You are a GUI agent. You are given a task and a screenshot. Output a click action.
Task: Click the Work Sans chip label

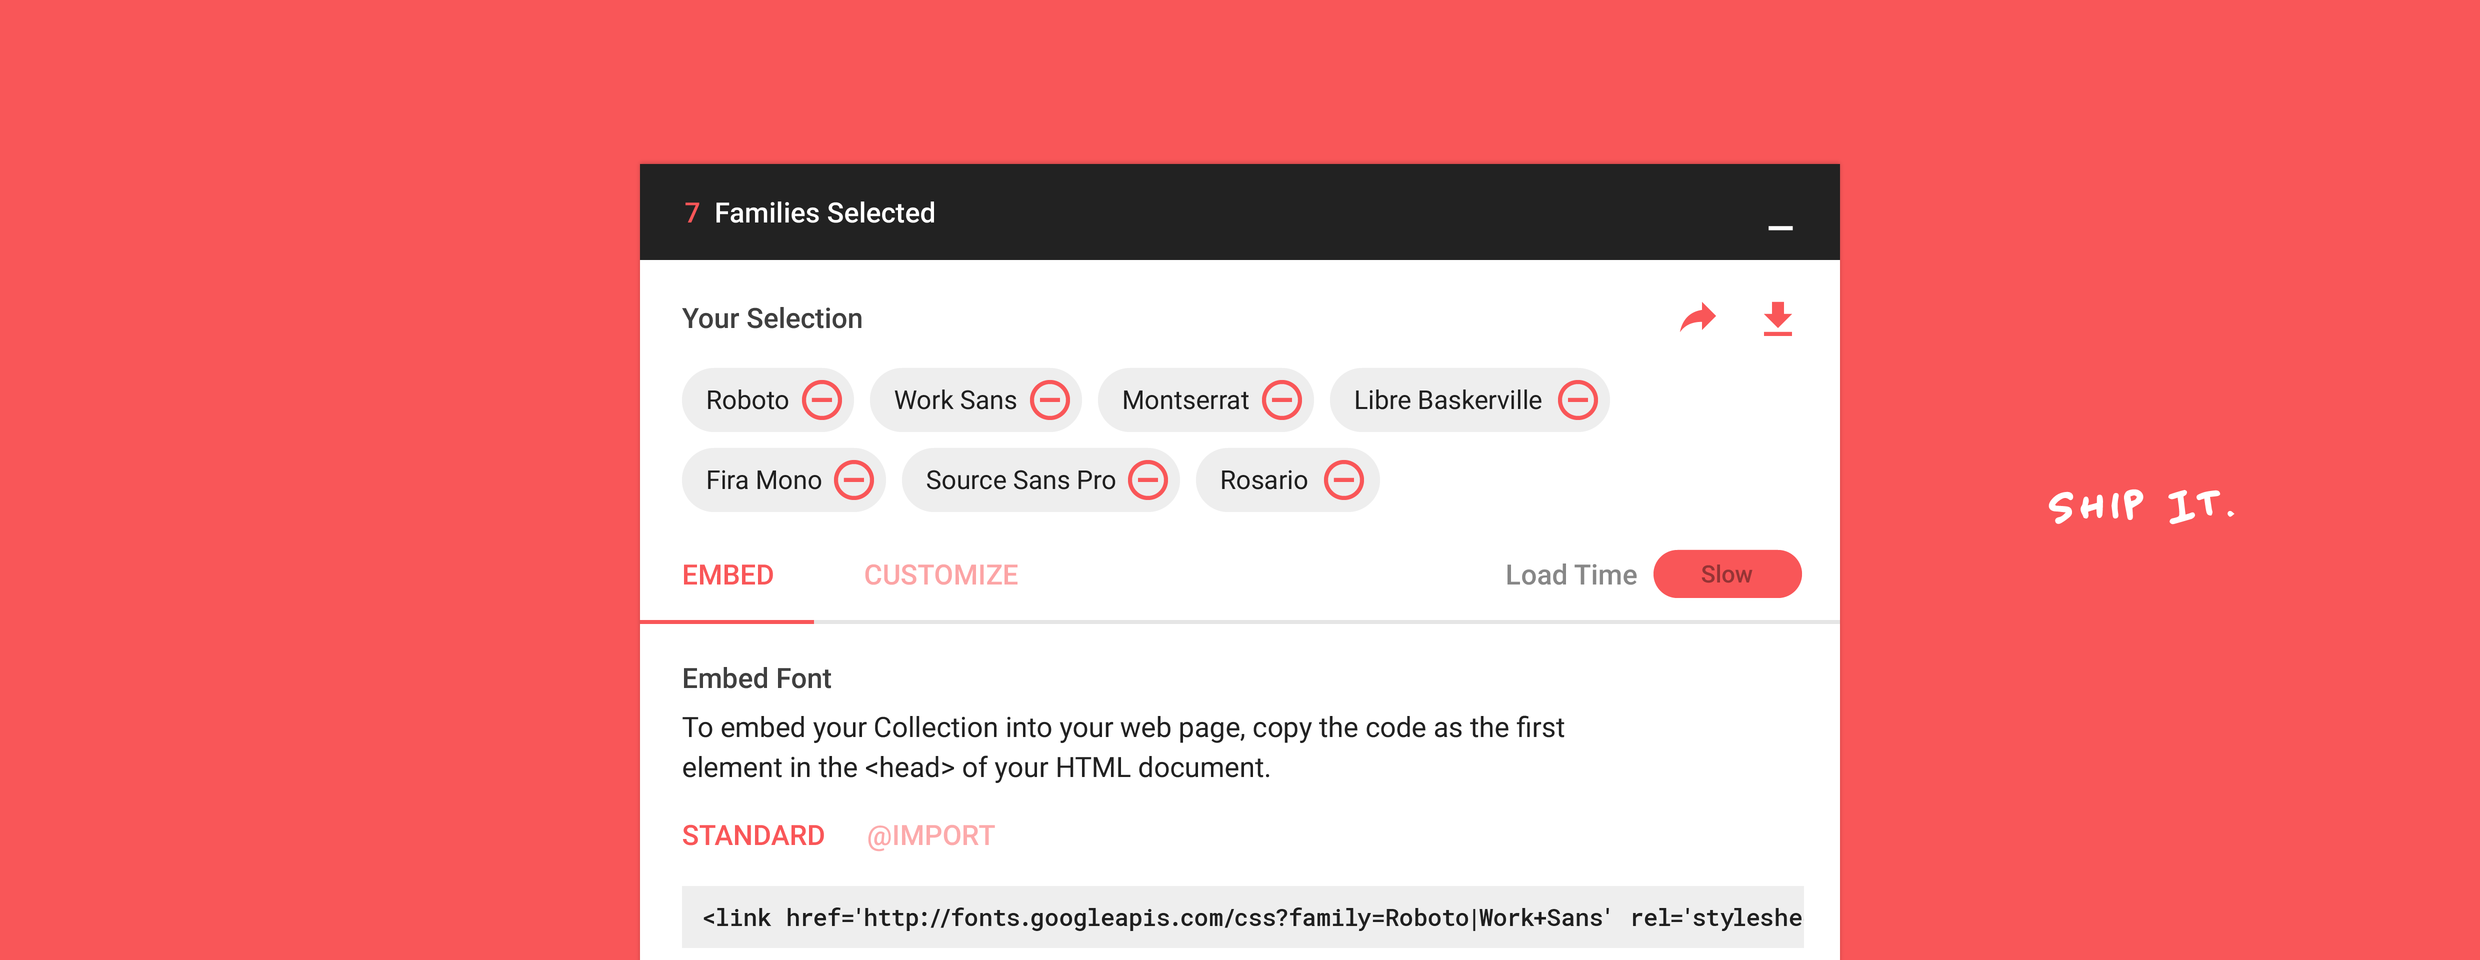click(x=955, y=400)
